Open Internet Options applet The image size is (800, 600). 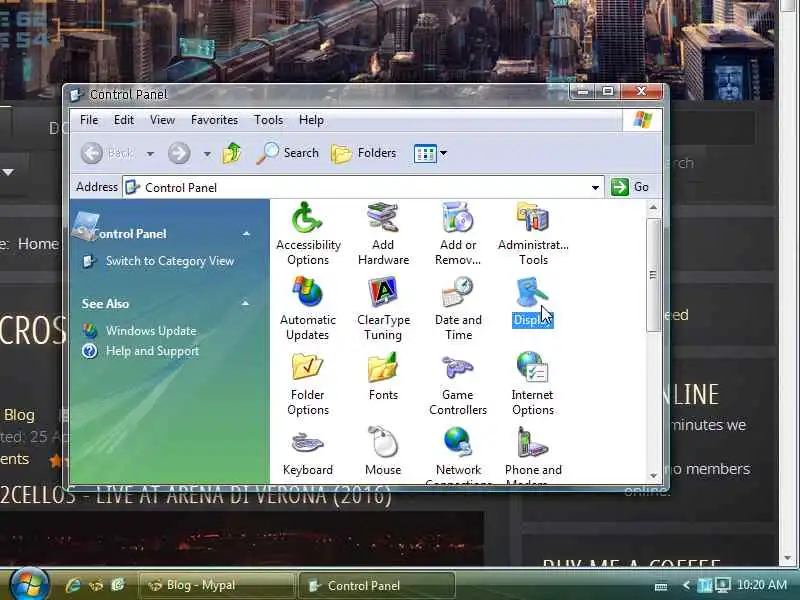click(533, 384)
